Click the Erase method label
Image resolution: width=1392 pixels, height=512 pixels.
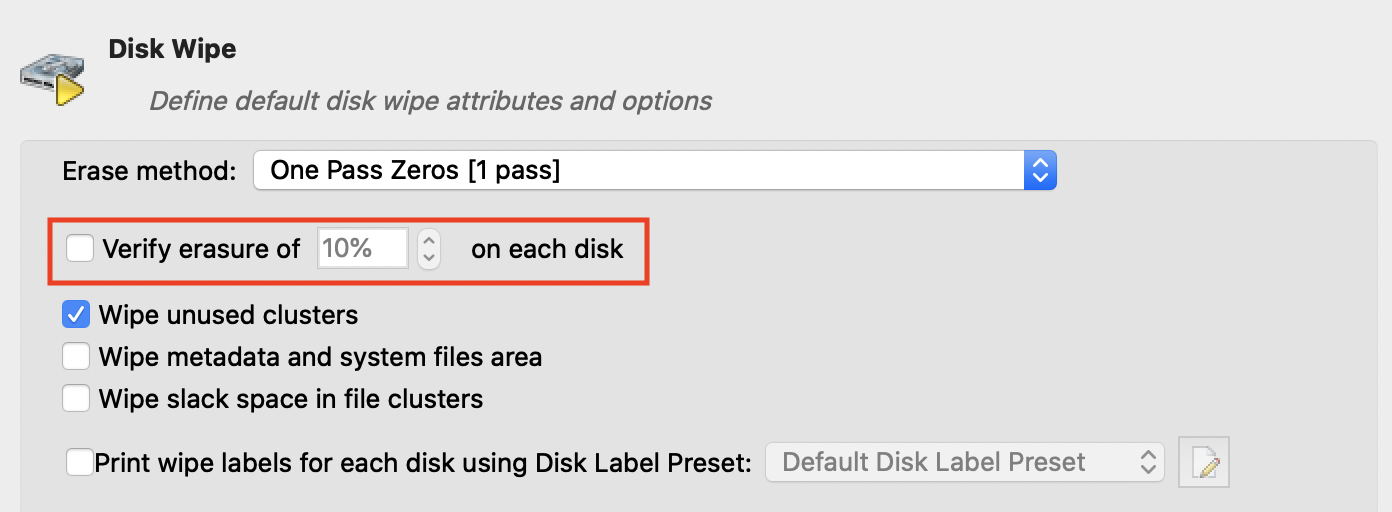click(x=149, y=171)
